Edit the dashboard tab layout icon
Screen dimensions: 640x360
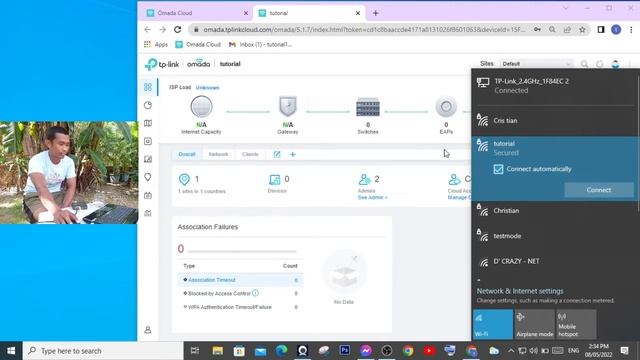click(277, 154)
